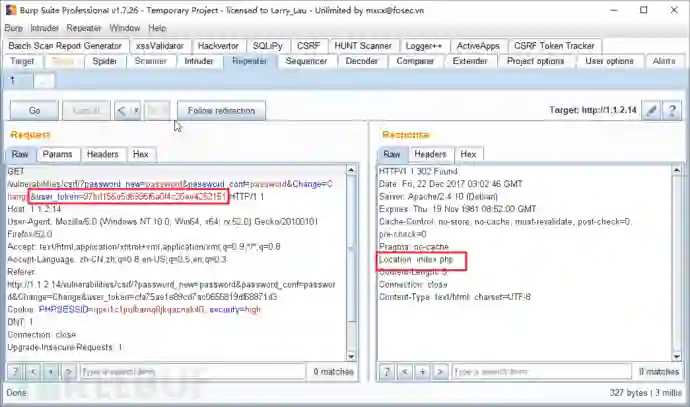This screenshot has height=407, width=690.
Task: Switch to Comparer tab
Action: [x=415, y=61]
